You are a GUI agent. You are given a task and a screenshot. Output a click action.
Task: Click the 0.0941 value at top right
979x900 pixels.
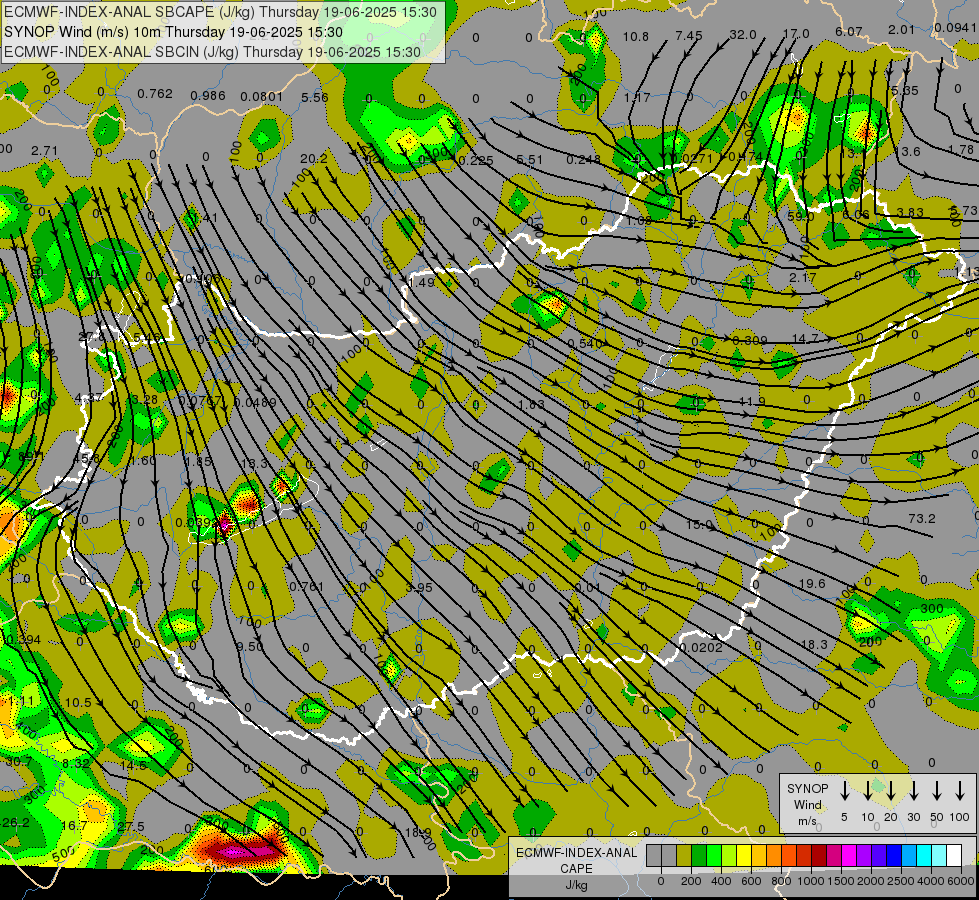click(x=956, y=27)
